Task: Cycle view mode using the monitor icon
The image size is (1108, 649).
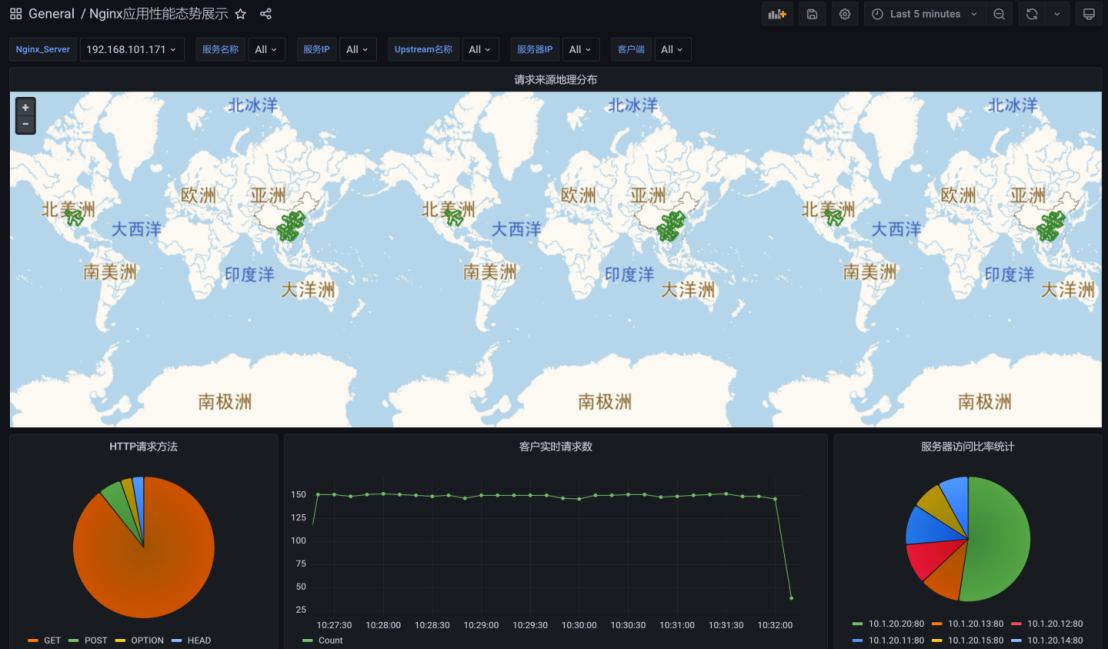Action: point(1089,14)
